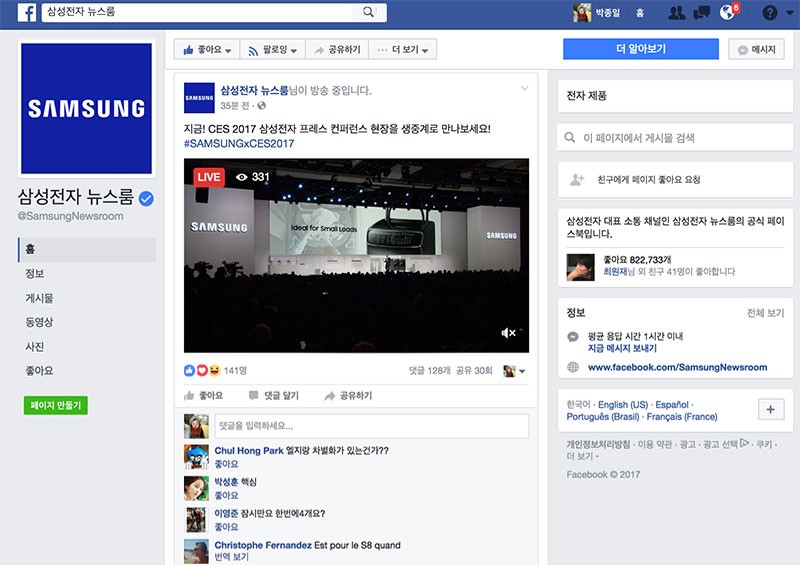Click 이영준's commenter avatar
Image resolution: width=800 pixels, height=565 pixels.
tap(196, 520)
